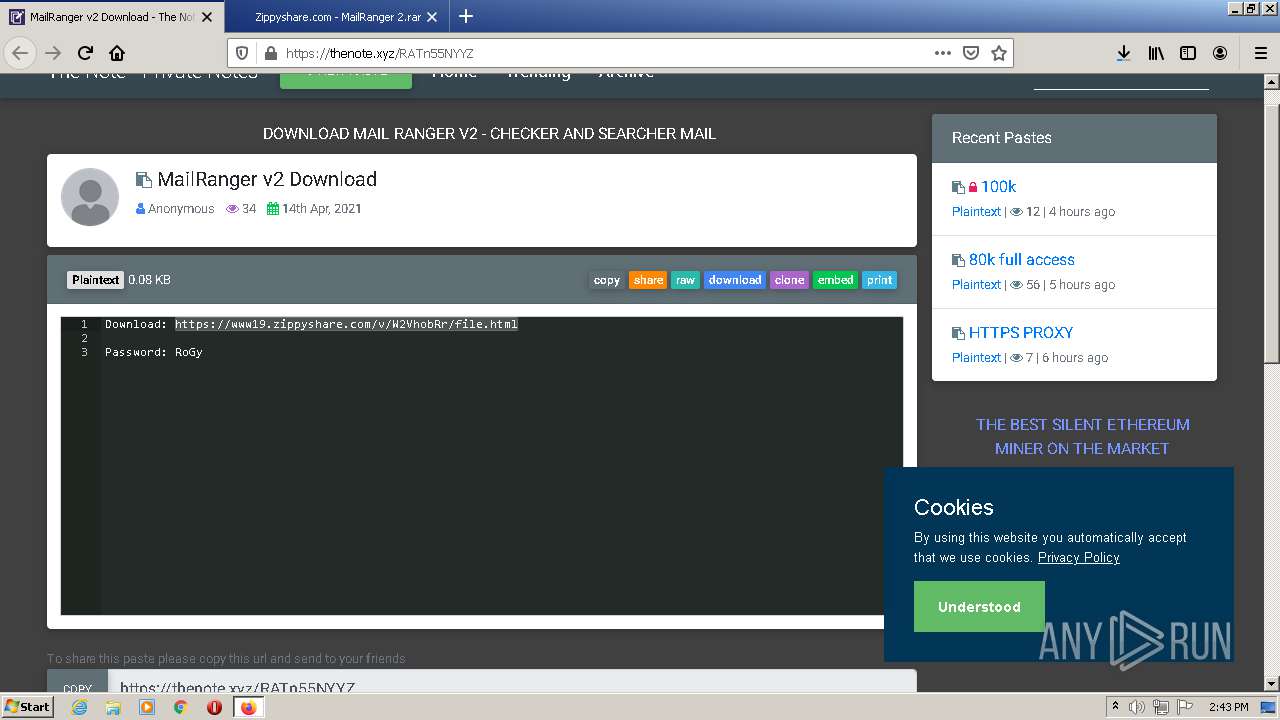Click the green embed button
The height and width of the screenshot is (720, 1280).
(835, 280)
